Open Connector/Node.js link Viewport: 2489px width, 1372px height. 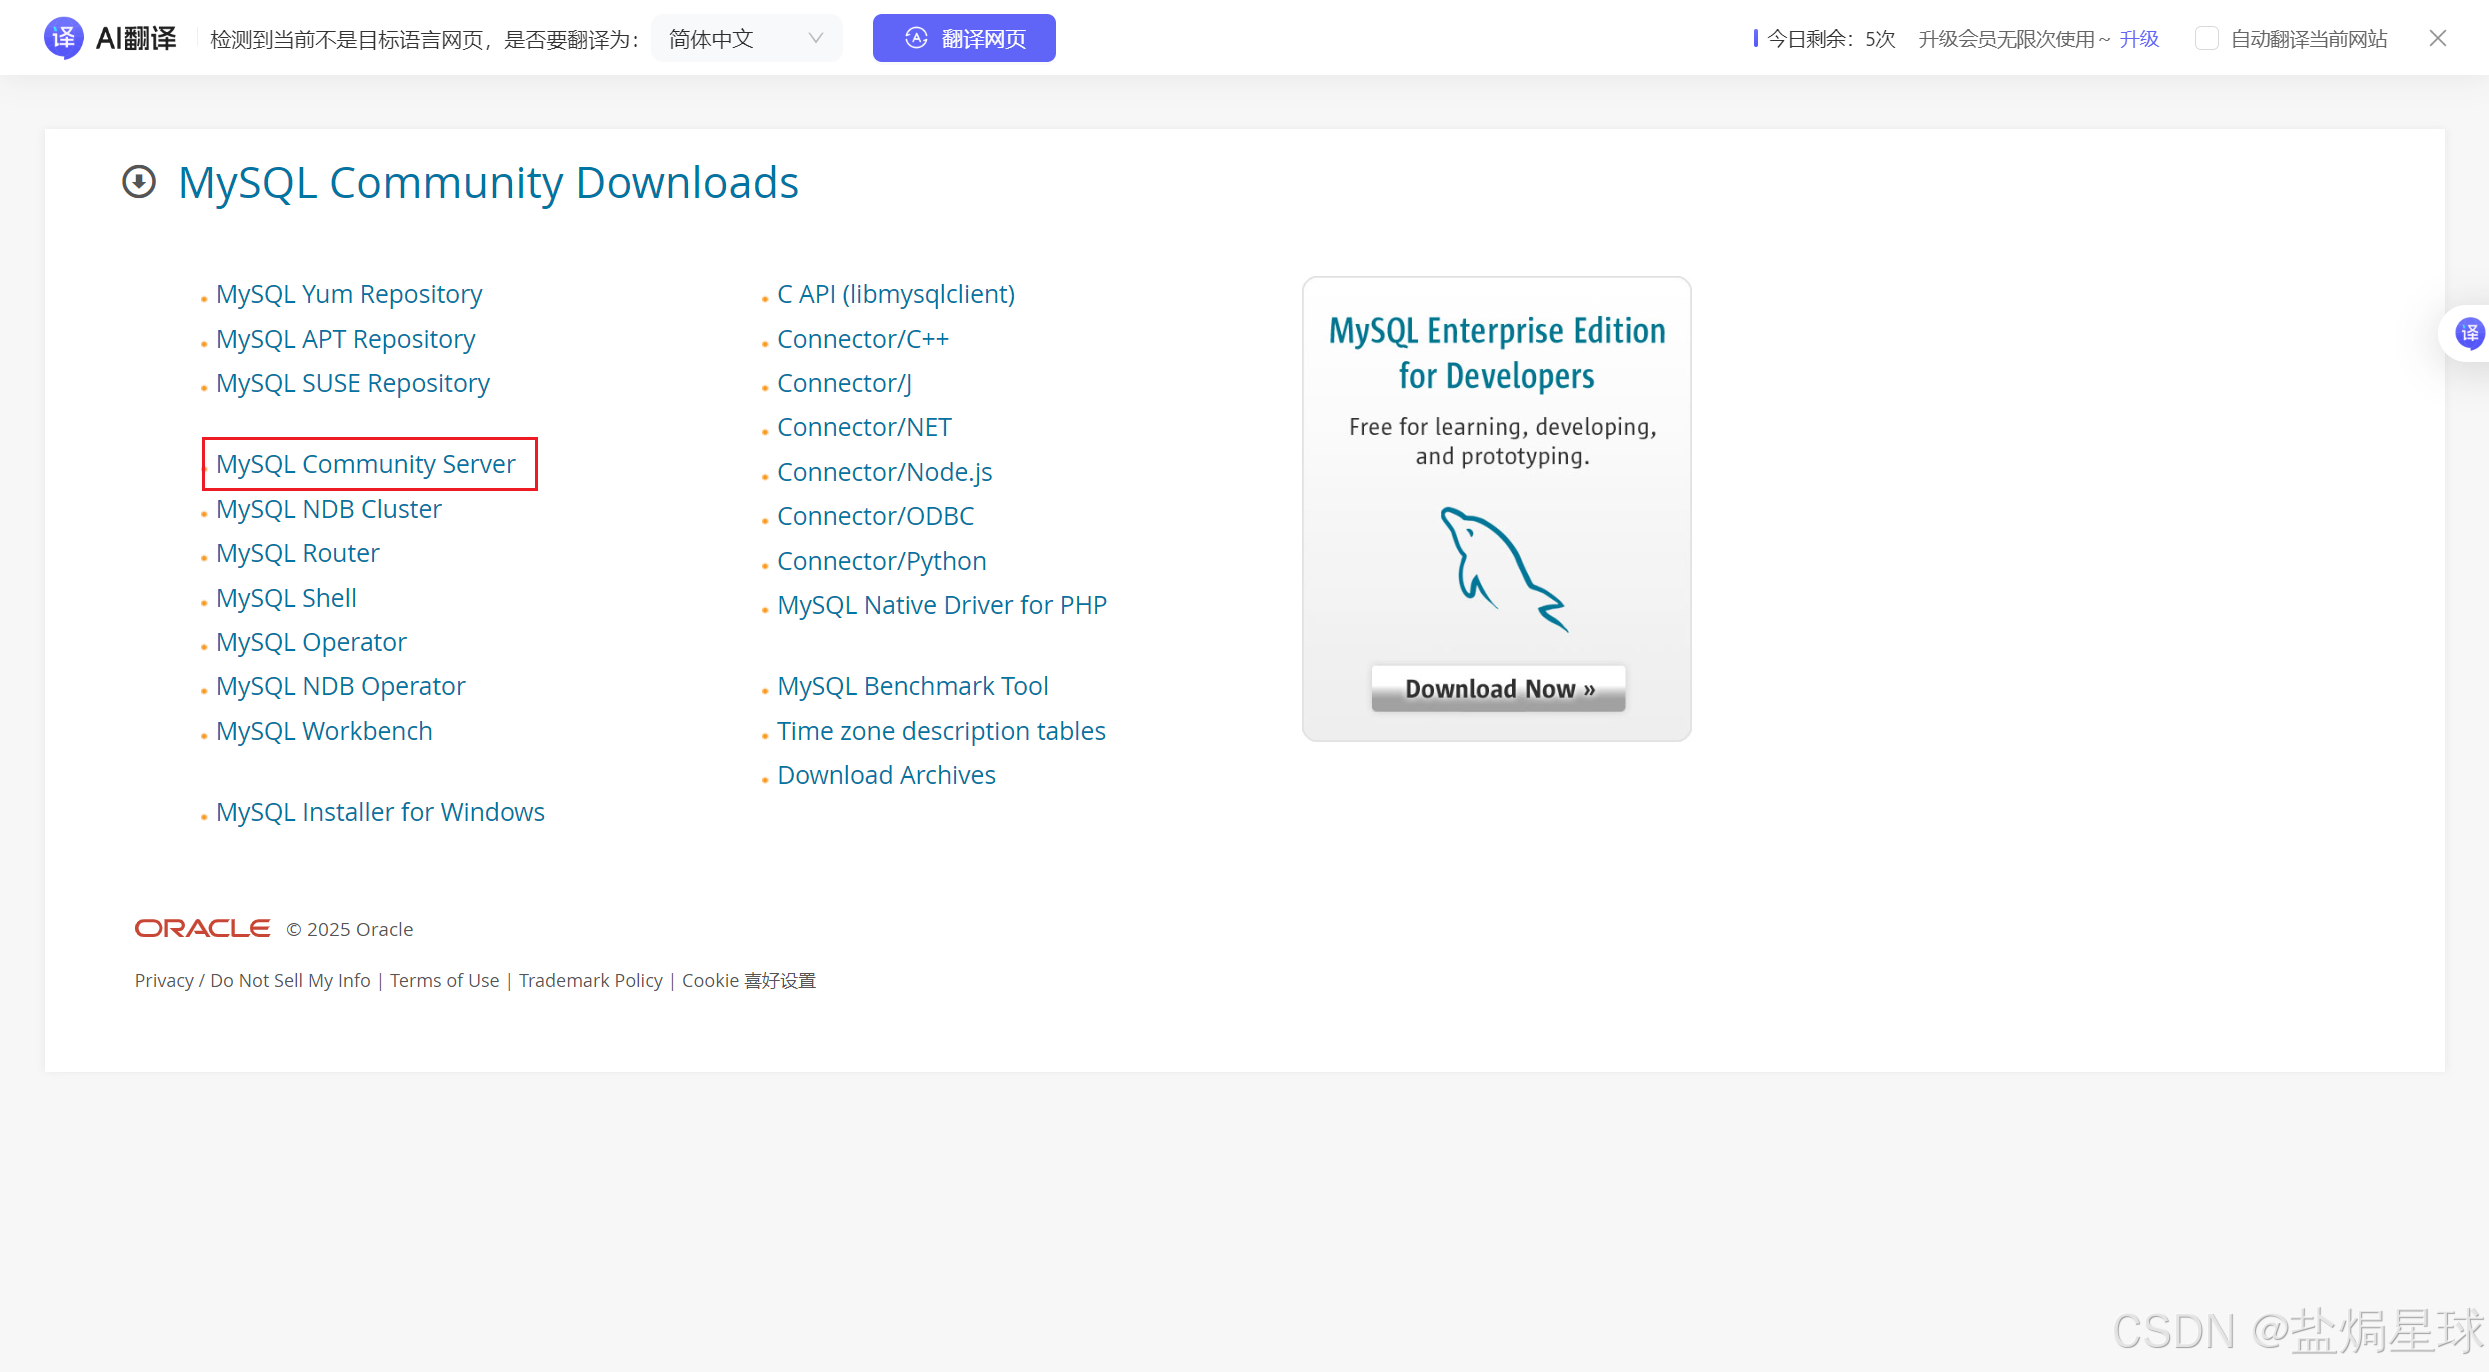click(885, 472)
